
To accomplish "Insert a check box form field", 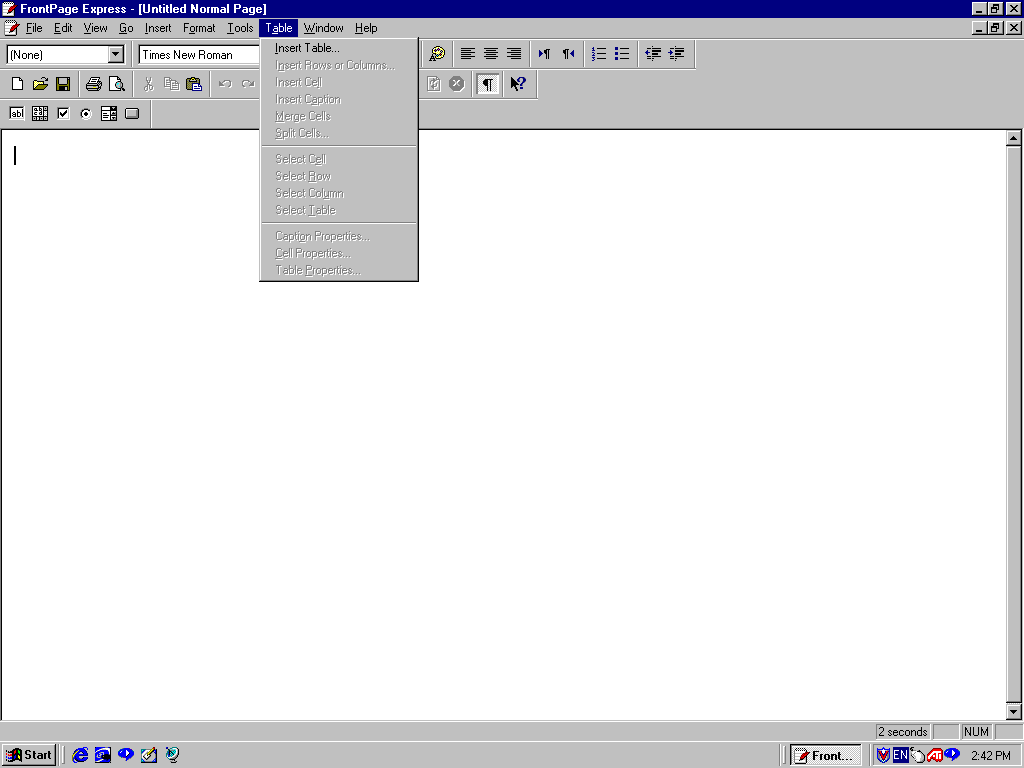I will [x=63, y=114].
